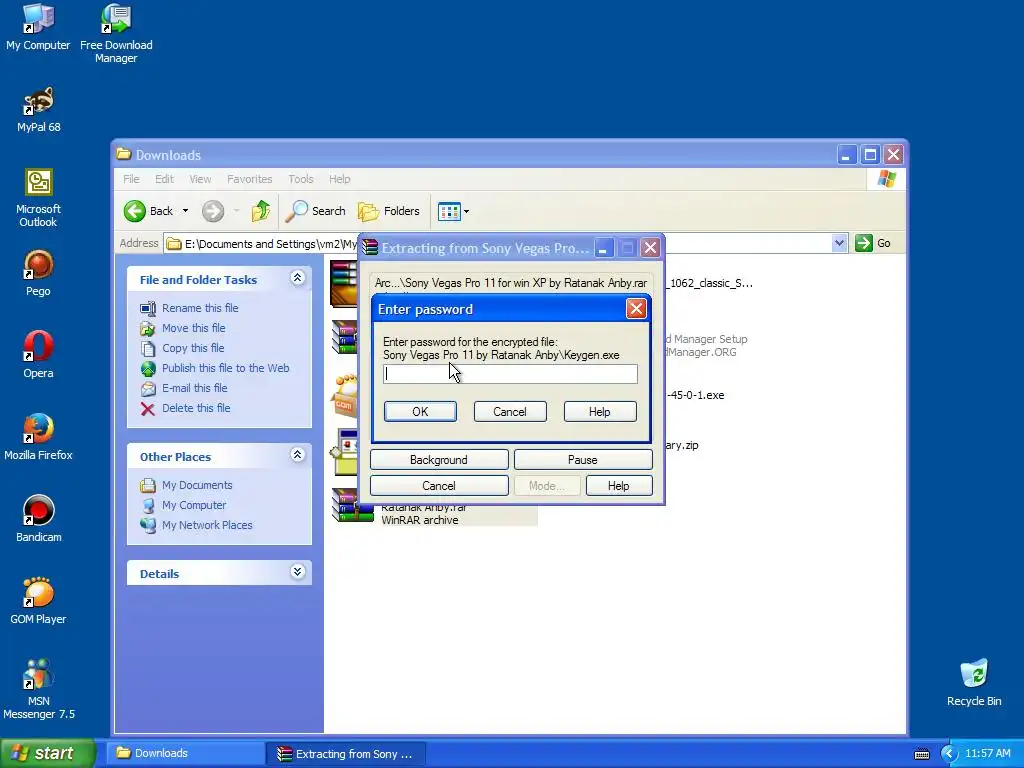The width and height of the screenshot is (1024, 768).
Task: Go to My Computer in Other Places
Action: [194, 505]
